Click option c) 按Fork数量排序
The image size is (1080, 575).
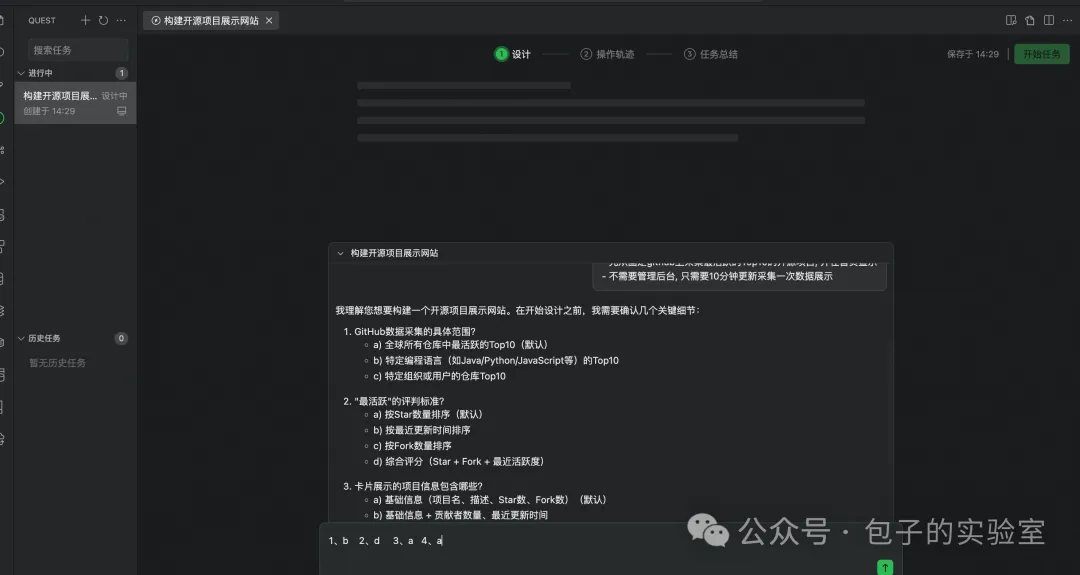(x=413, y=446)
